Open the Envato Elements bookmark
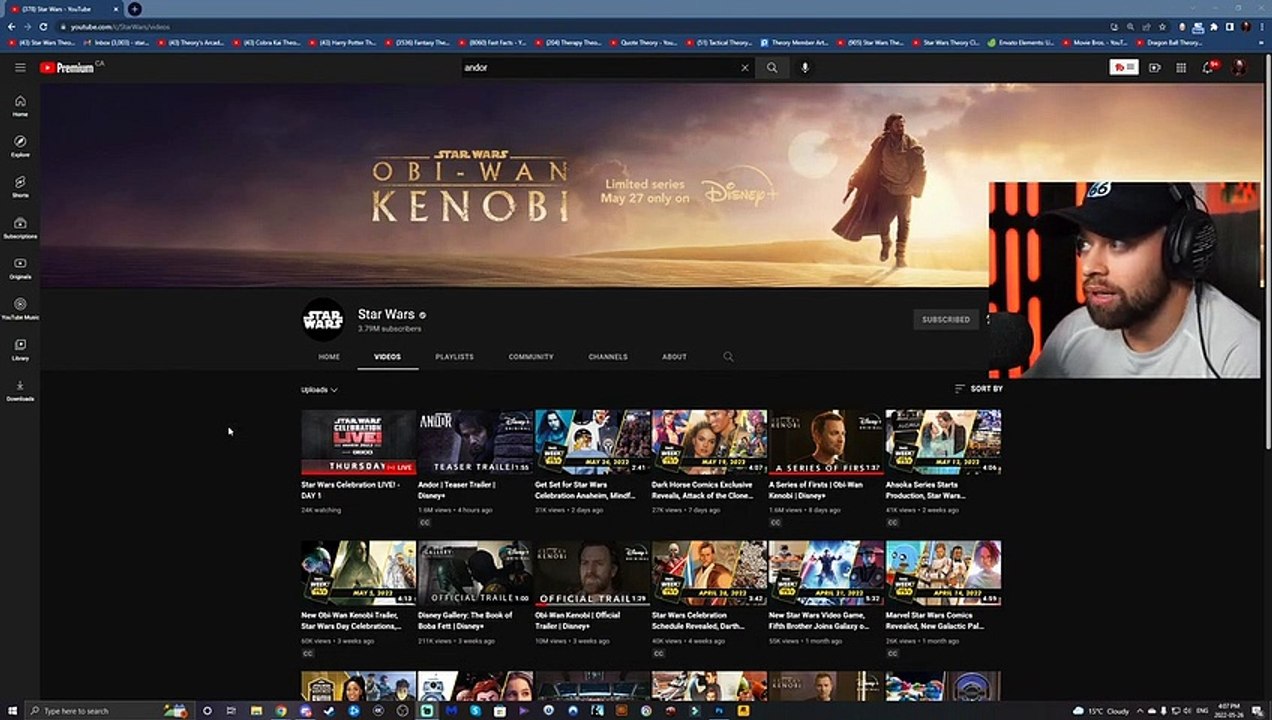Image resolution: width=1272 pixels, height=720 pixels. [1020, 43]
